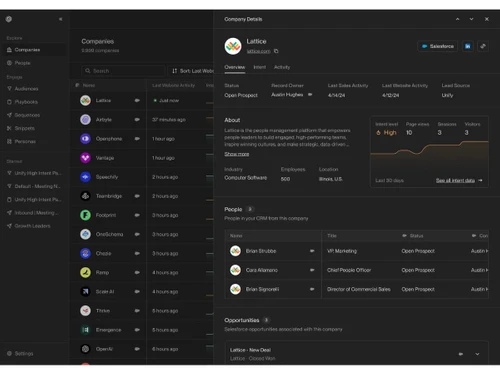Click the Scale AI logo icon

[x=85, y=292]
